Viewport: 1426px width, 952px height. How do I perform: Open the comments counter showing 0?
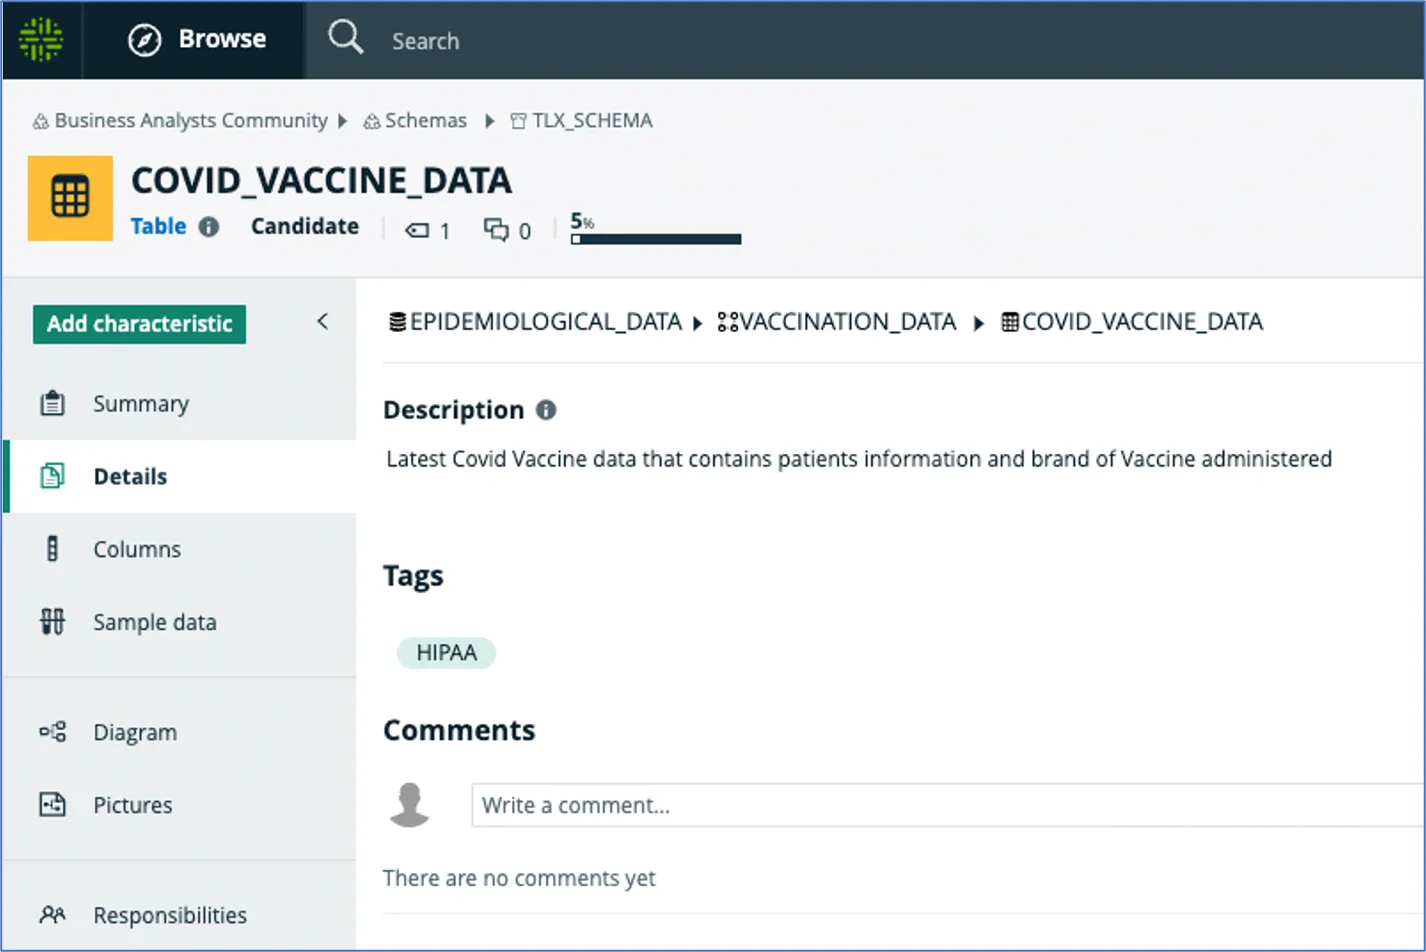pos(507,230)
